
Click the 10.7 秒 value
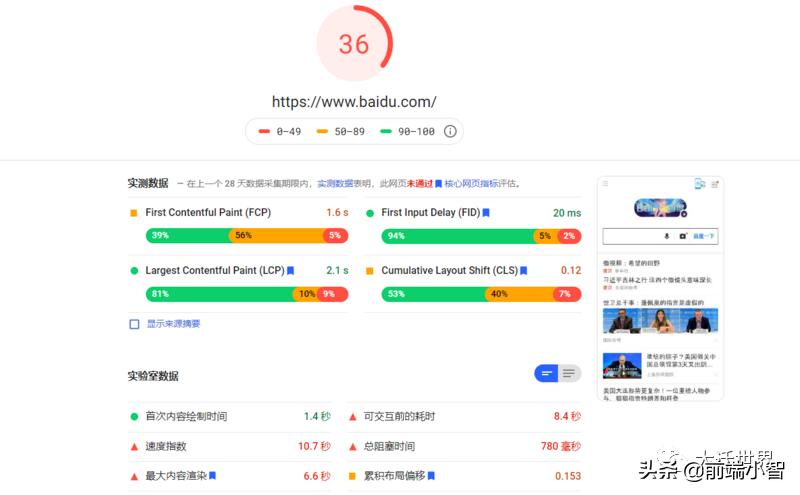314,447
